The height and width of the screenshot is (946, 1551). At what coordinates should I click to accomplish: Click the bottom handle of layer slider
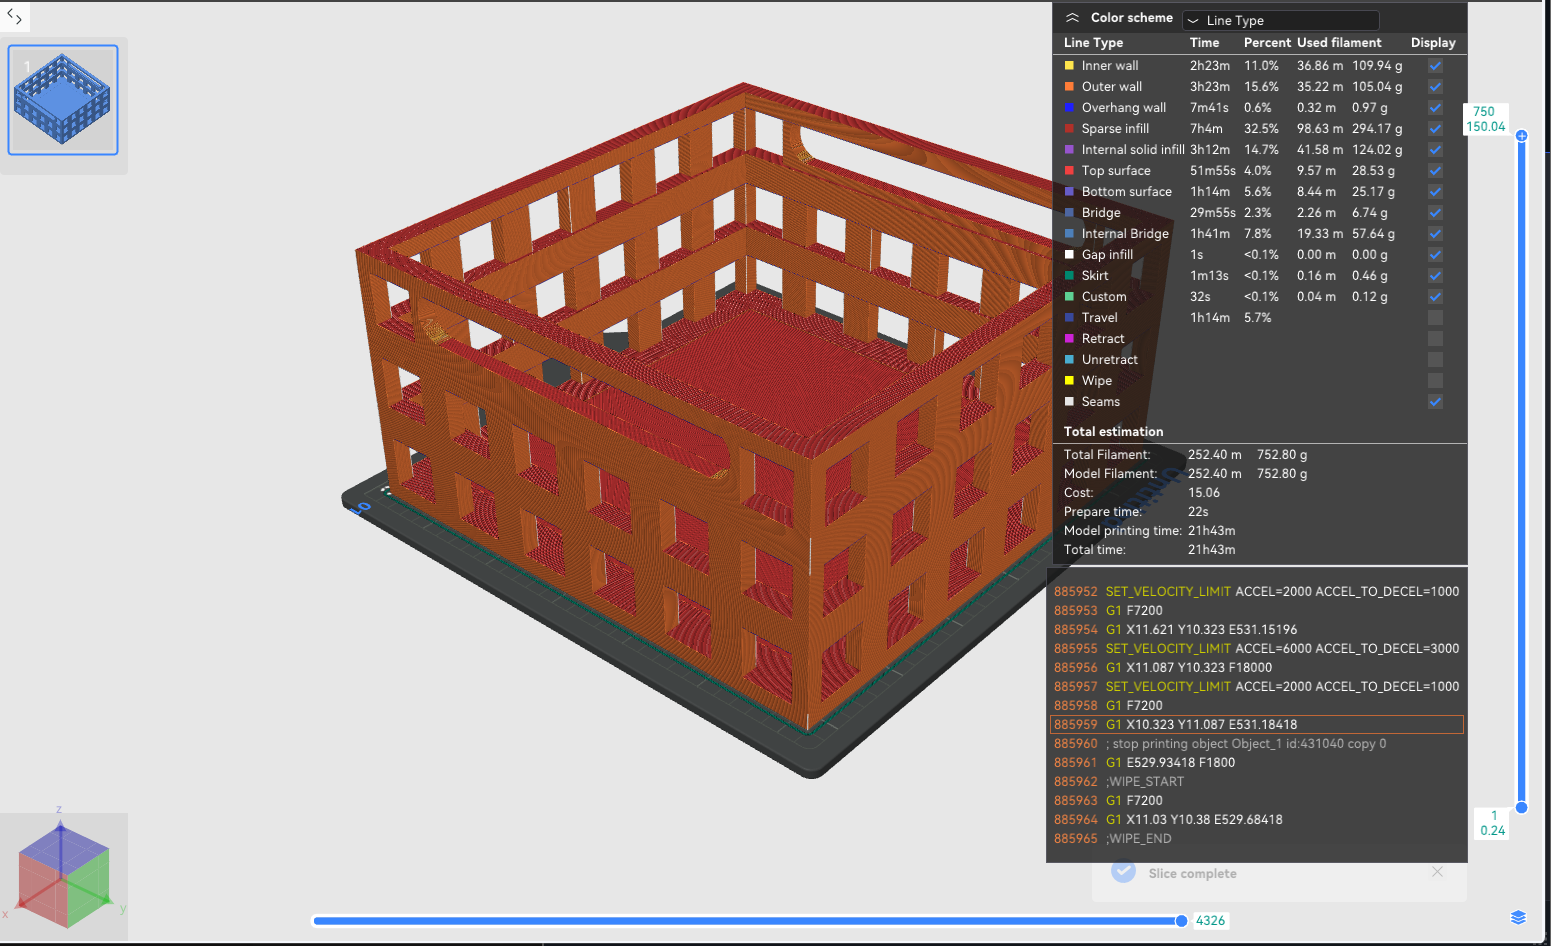pos(1521,807)
